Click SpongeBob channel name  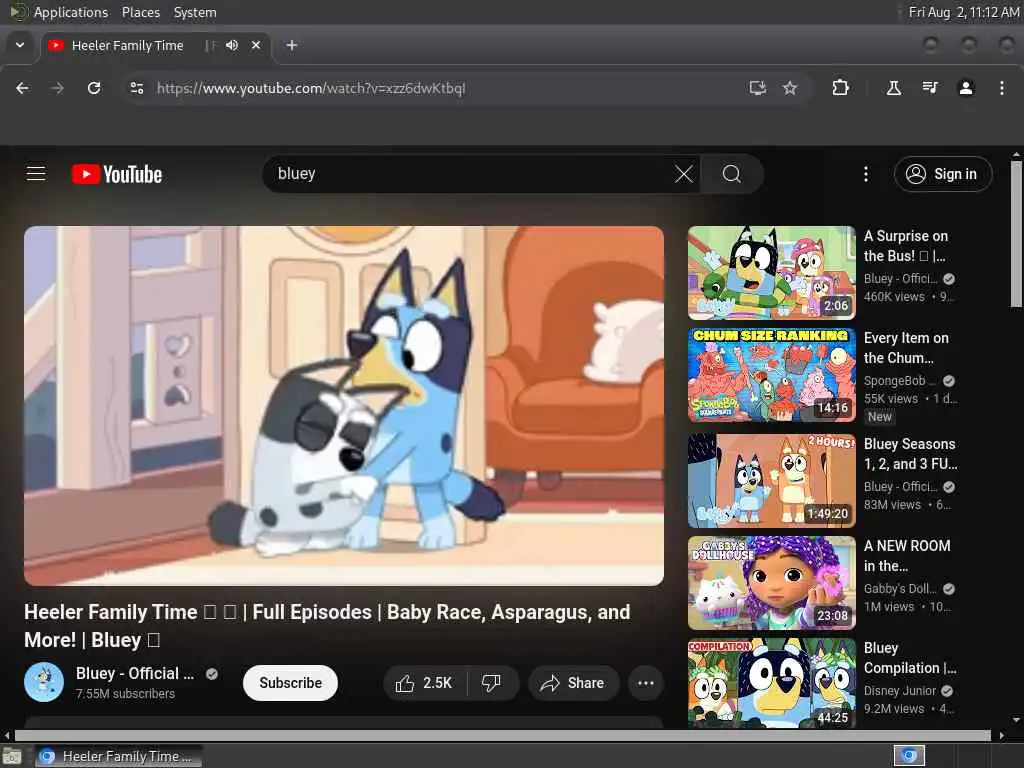coord(900,381)
